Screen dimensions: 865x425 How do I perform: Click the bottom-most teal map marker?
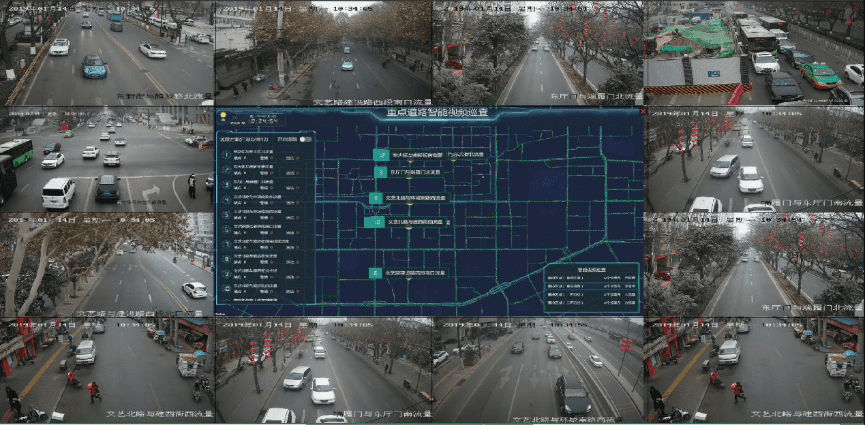(376, 272)
